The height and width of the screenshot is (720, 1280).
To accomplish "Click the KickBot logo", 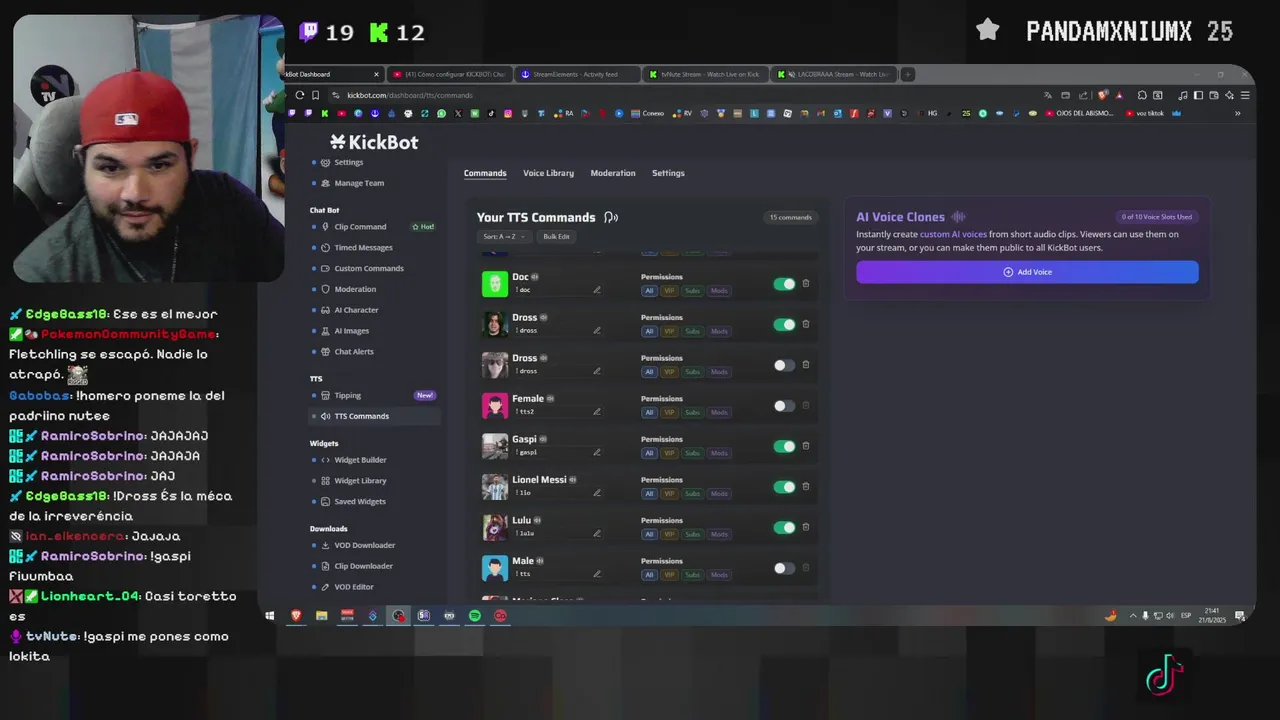I will click(x=374, y=142).
